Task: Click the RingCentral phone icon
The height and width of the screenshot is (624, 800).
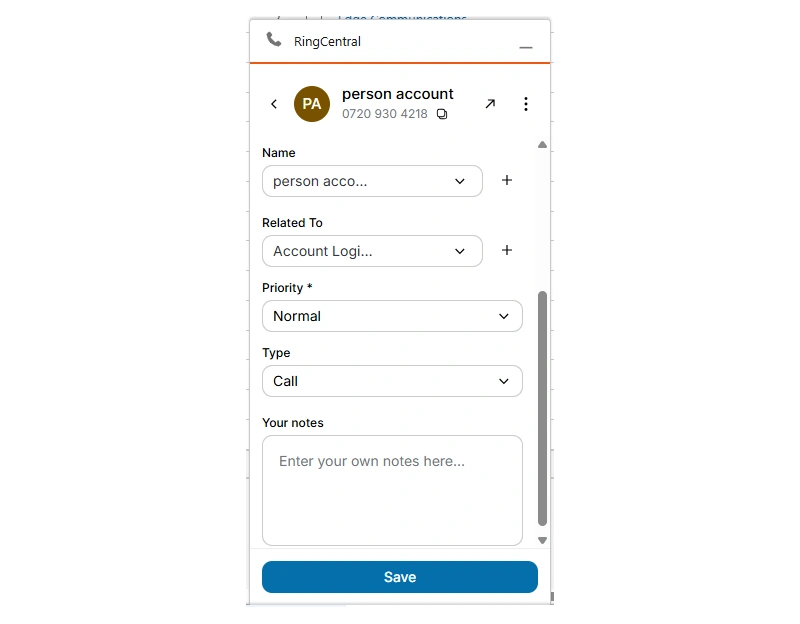Action: point(273,40)
